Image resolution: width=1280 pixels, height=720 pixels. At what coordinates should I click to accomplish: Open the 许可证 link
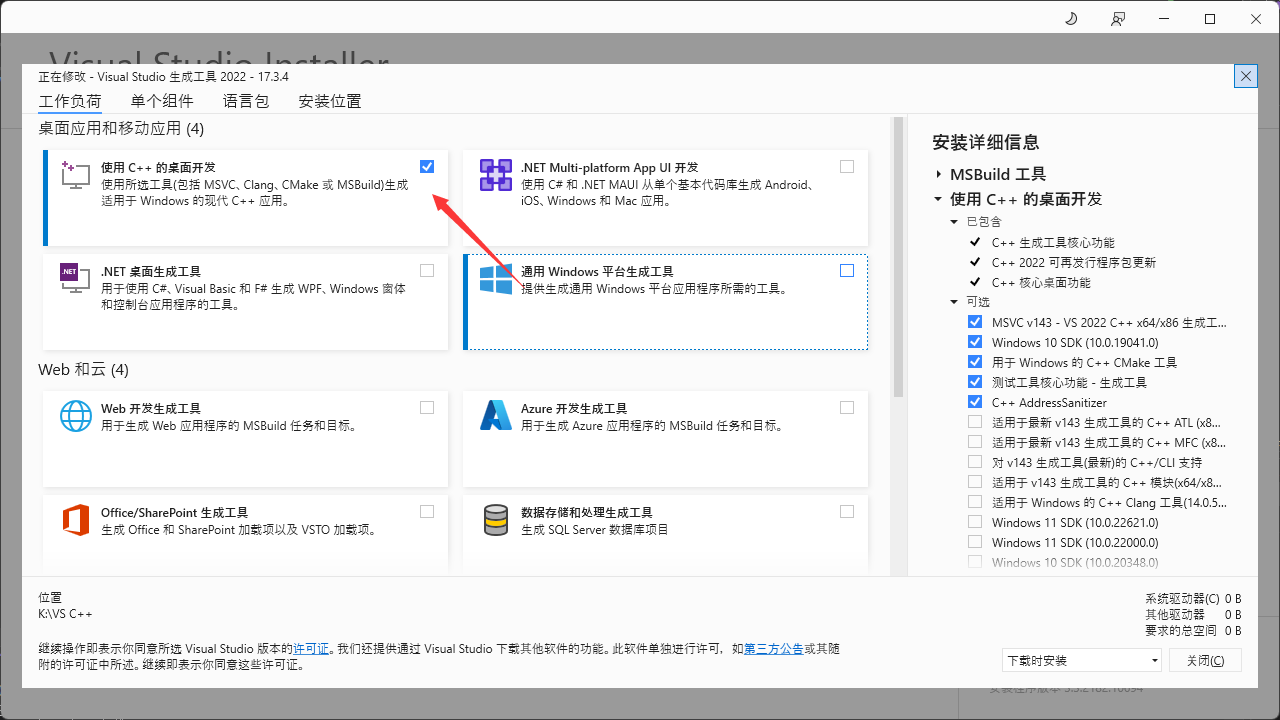[x=311, y=649]
